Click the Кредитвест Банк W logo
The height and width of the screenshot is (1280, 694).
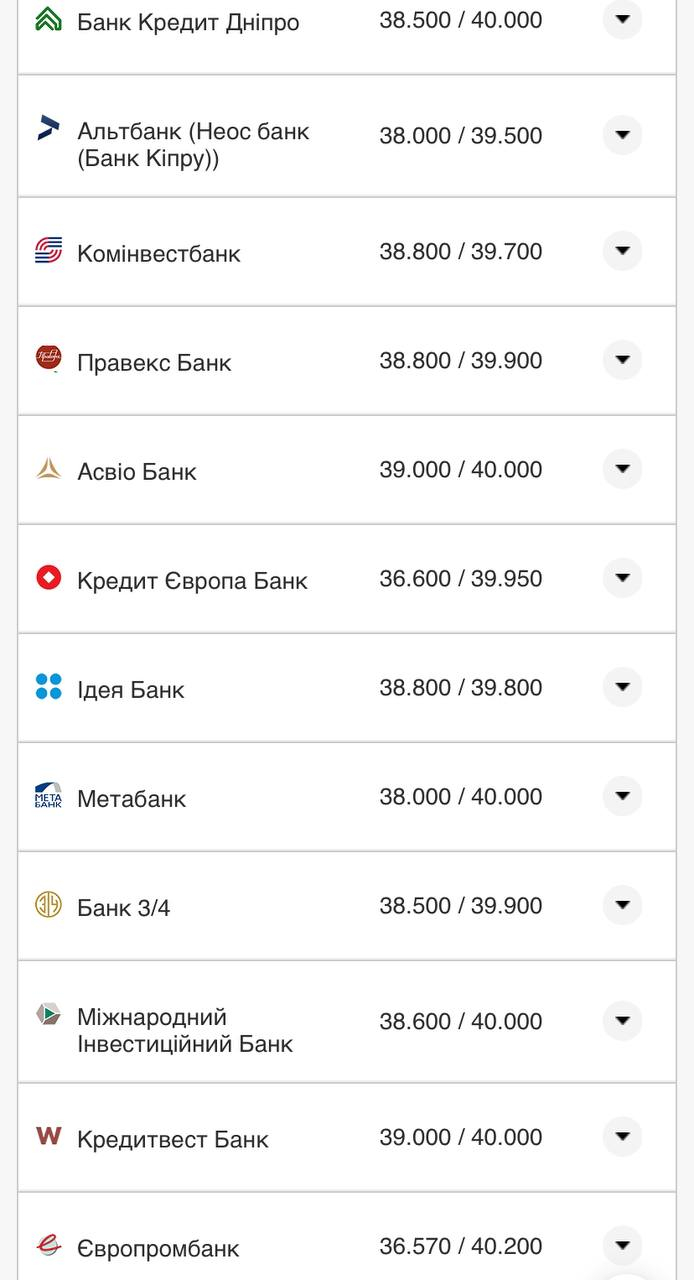coord(48,1135)
